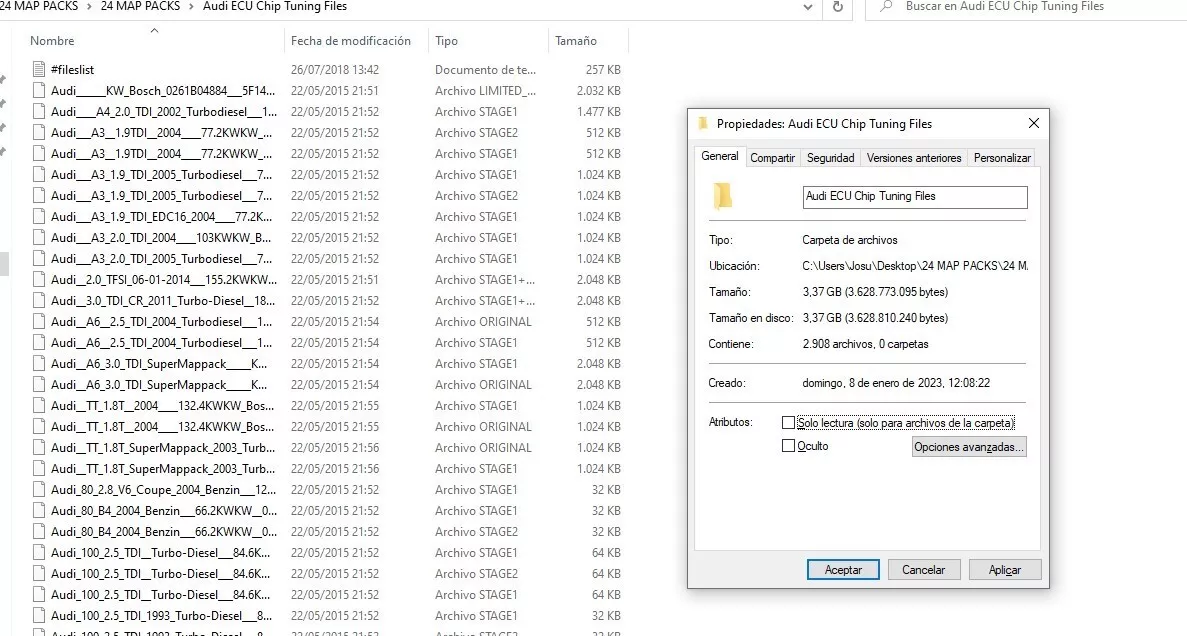Click the magnifier icon in the search box
Screen dimensions: 1187x636
tap(886, 7)
